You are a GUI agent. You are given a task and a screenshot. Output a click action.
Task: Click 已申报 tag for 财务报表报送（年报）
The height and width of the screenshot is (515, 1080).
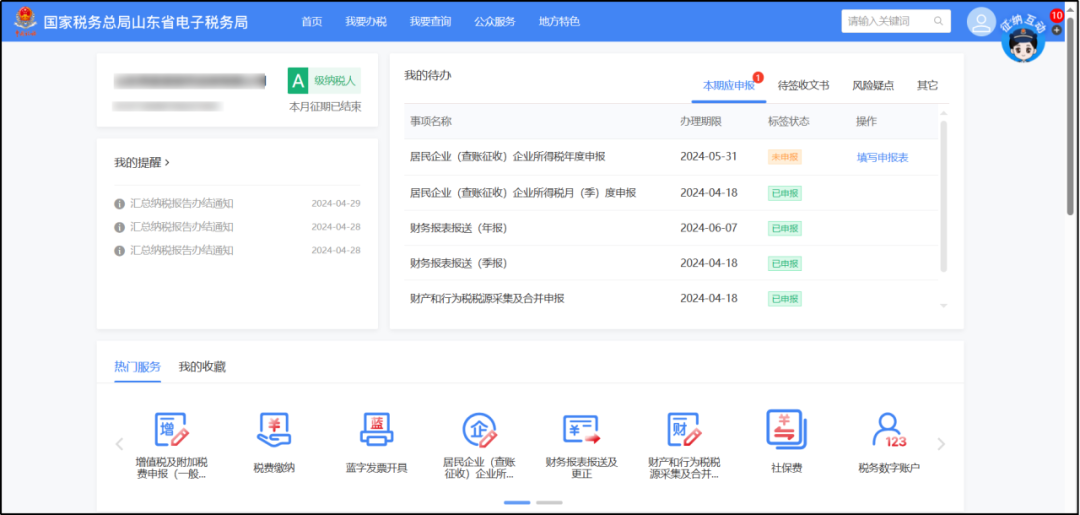tap(785, 228)
